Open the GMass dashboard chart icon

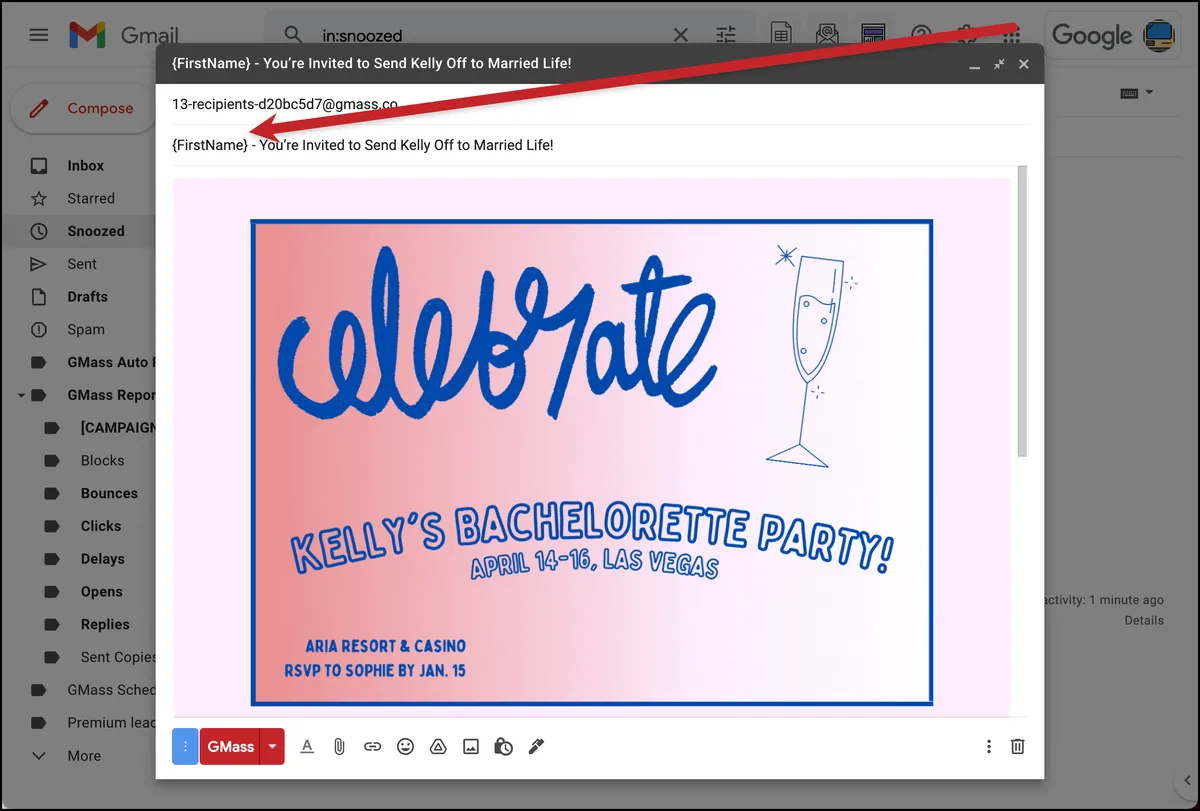tap(872, 35)
